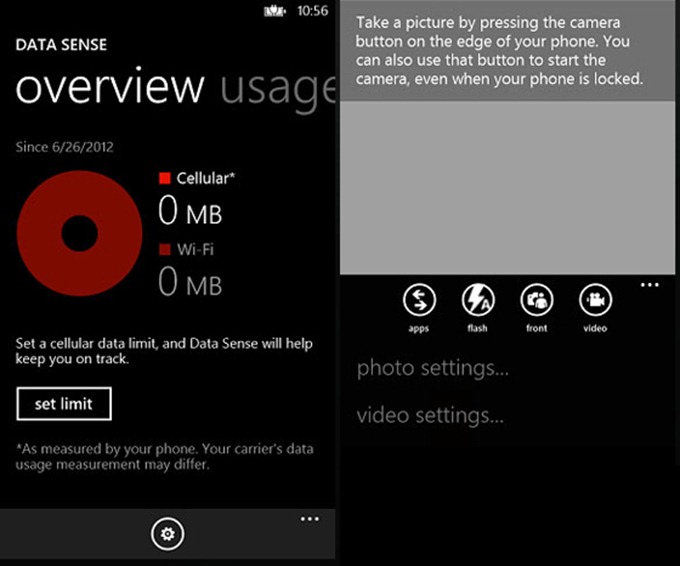Collapse camera app bar ellipsis menu
The image size is (680, 566).
tap(650, 285)
